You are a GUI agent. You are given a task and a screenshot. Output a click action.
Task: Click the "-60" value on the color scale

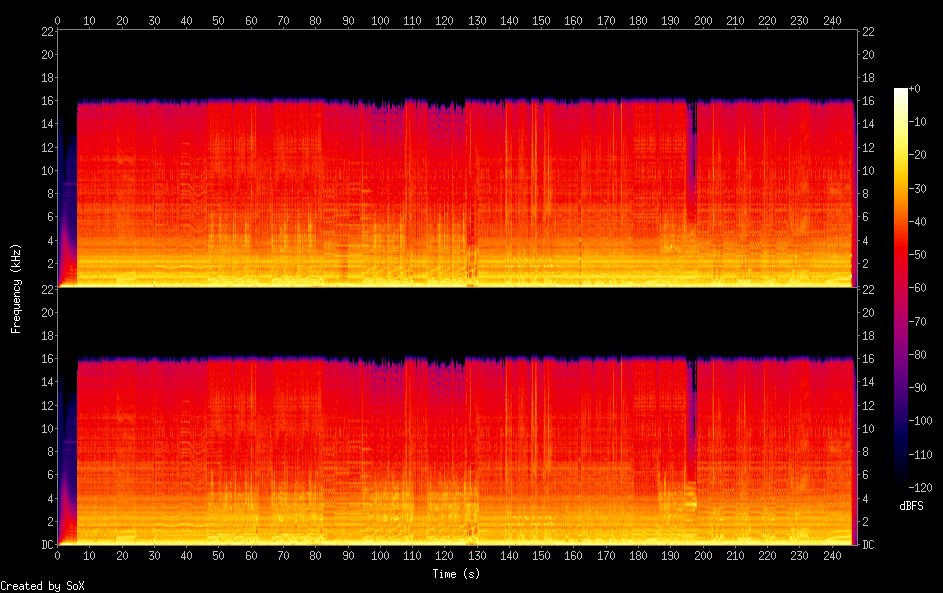coord(918,287)
